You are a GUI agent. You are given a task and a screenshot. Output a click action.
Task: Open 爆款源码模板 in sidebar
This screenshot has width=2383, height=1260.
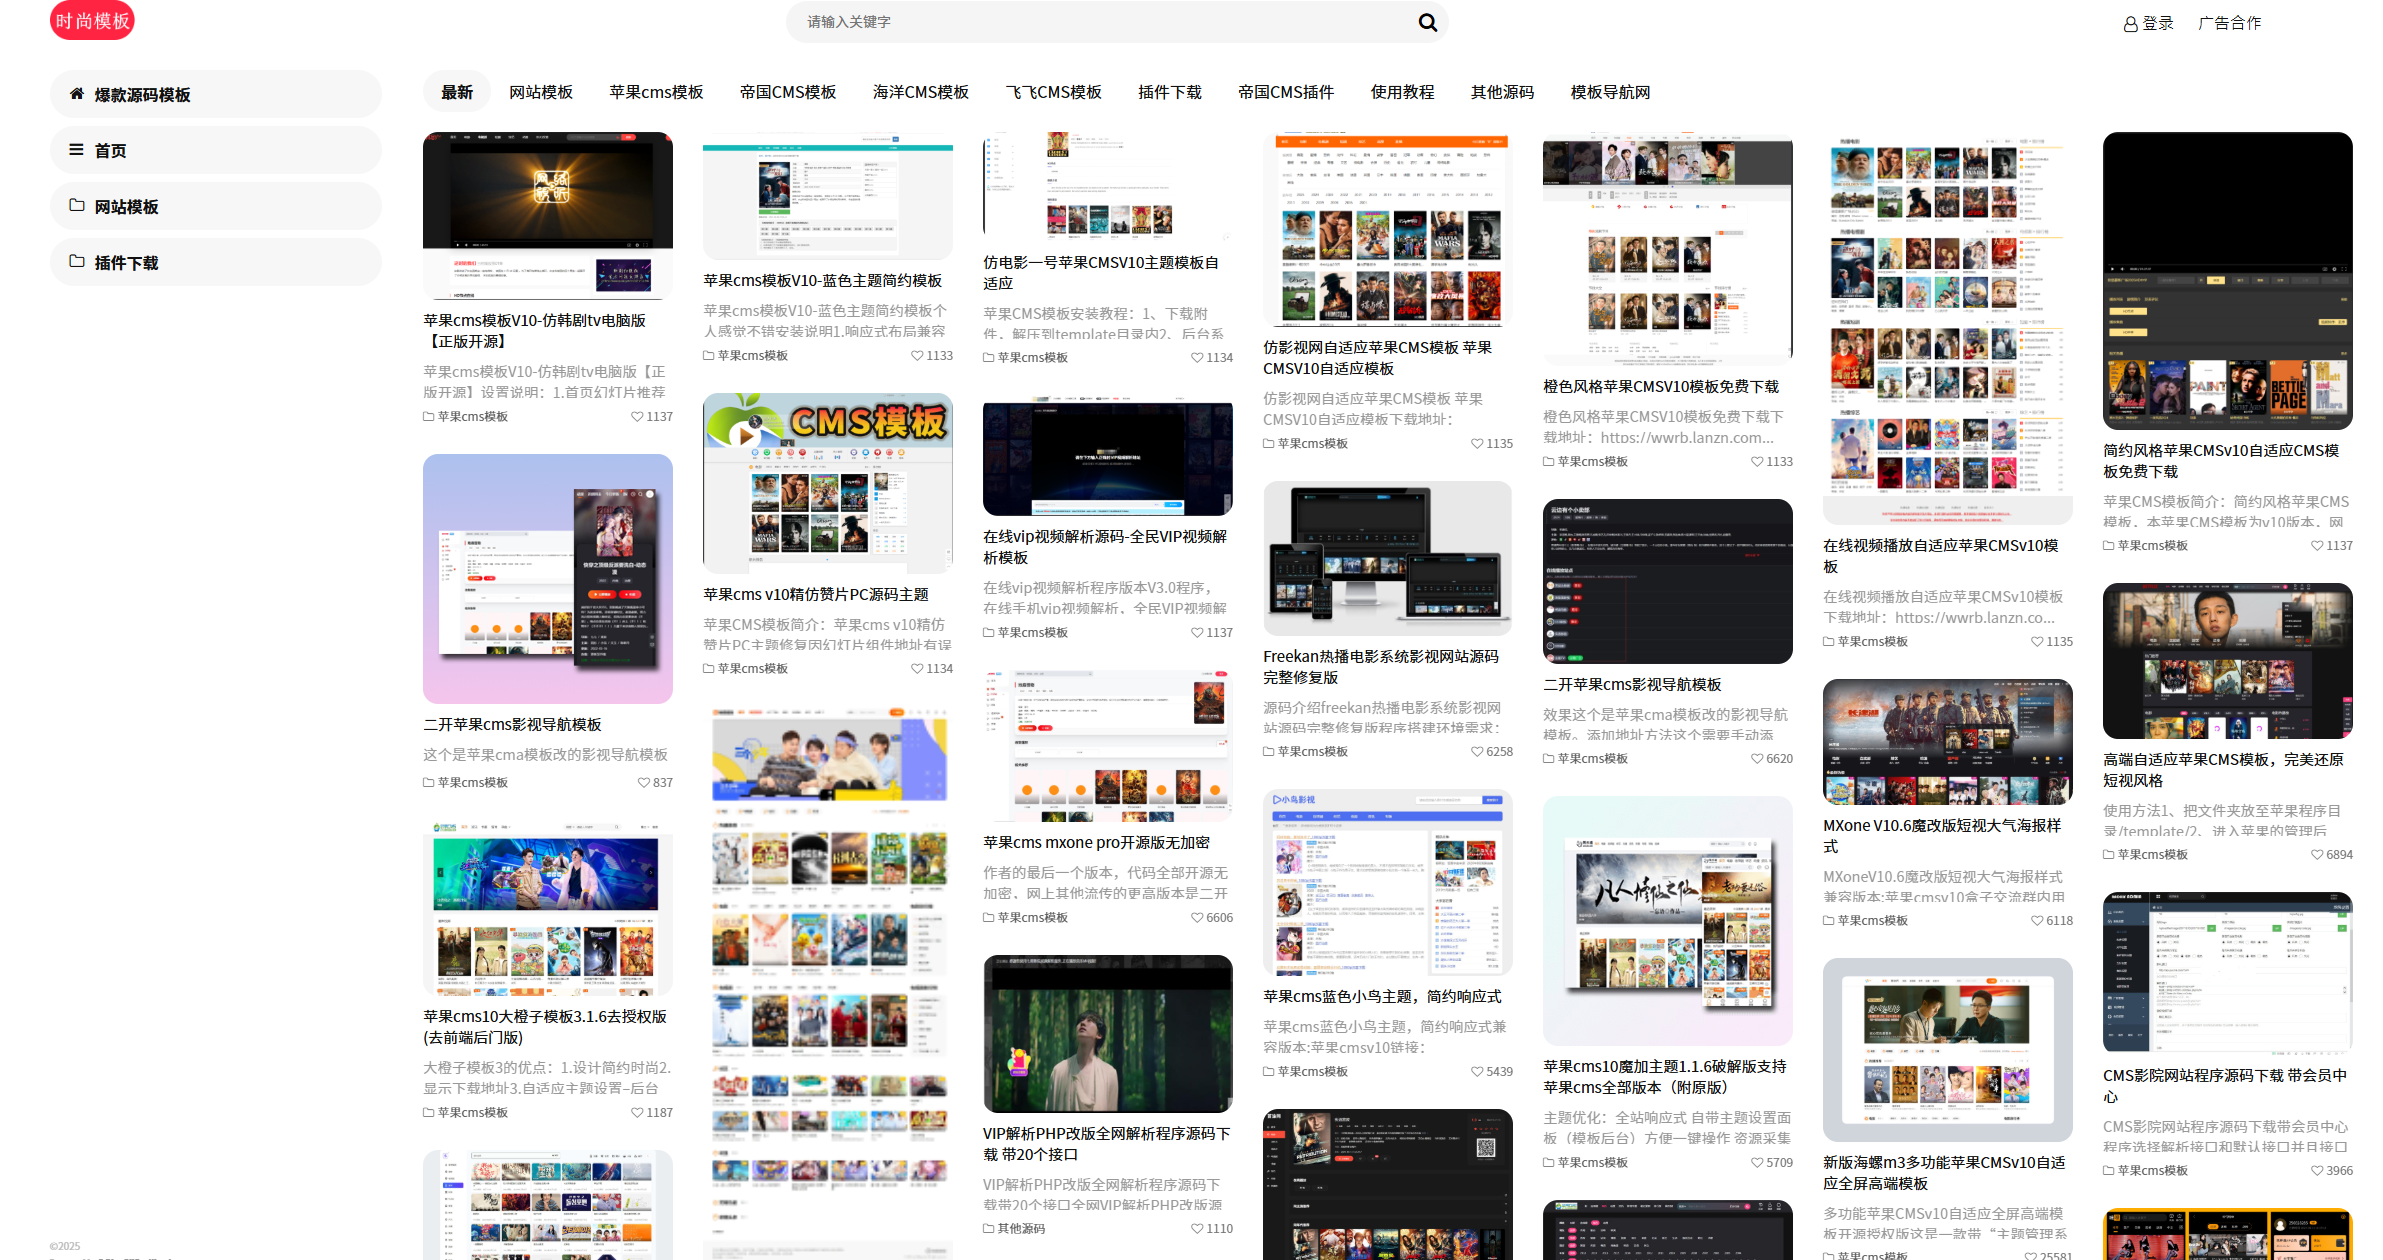[216, 94]
